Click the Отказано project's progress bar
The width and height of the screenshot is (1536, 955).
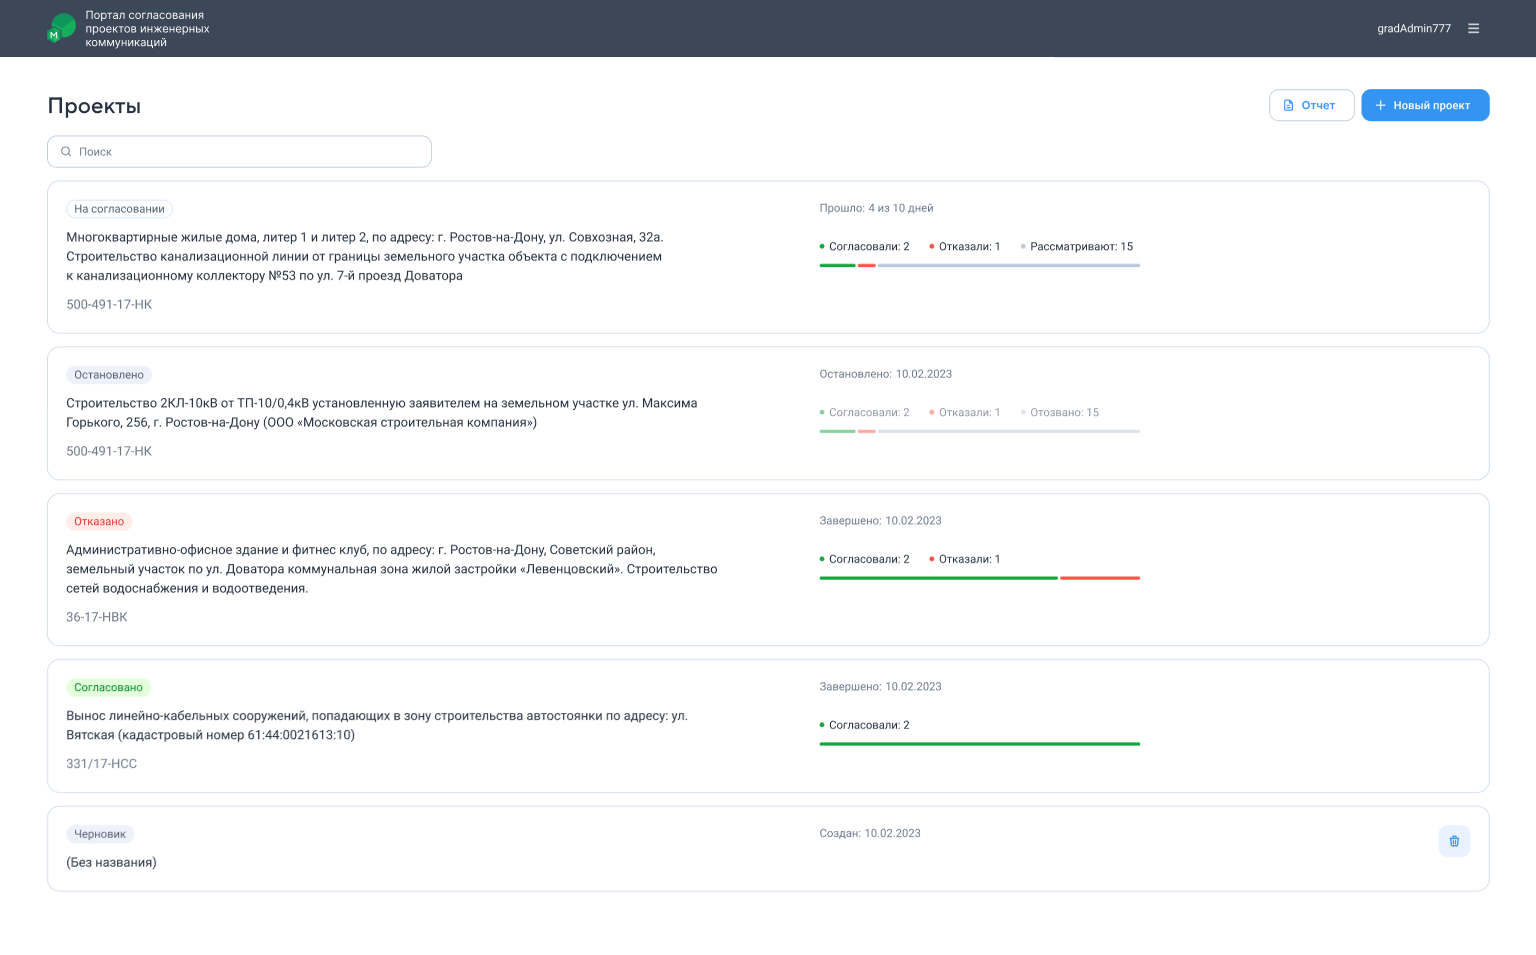(980, 578)
